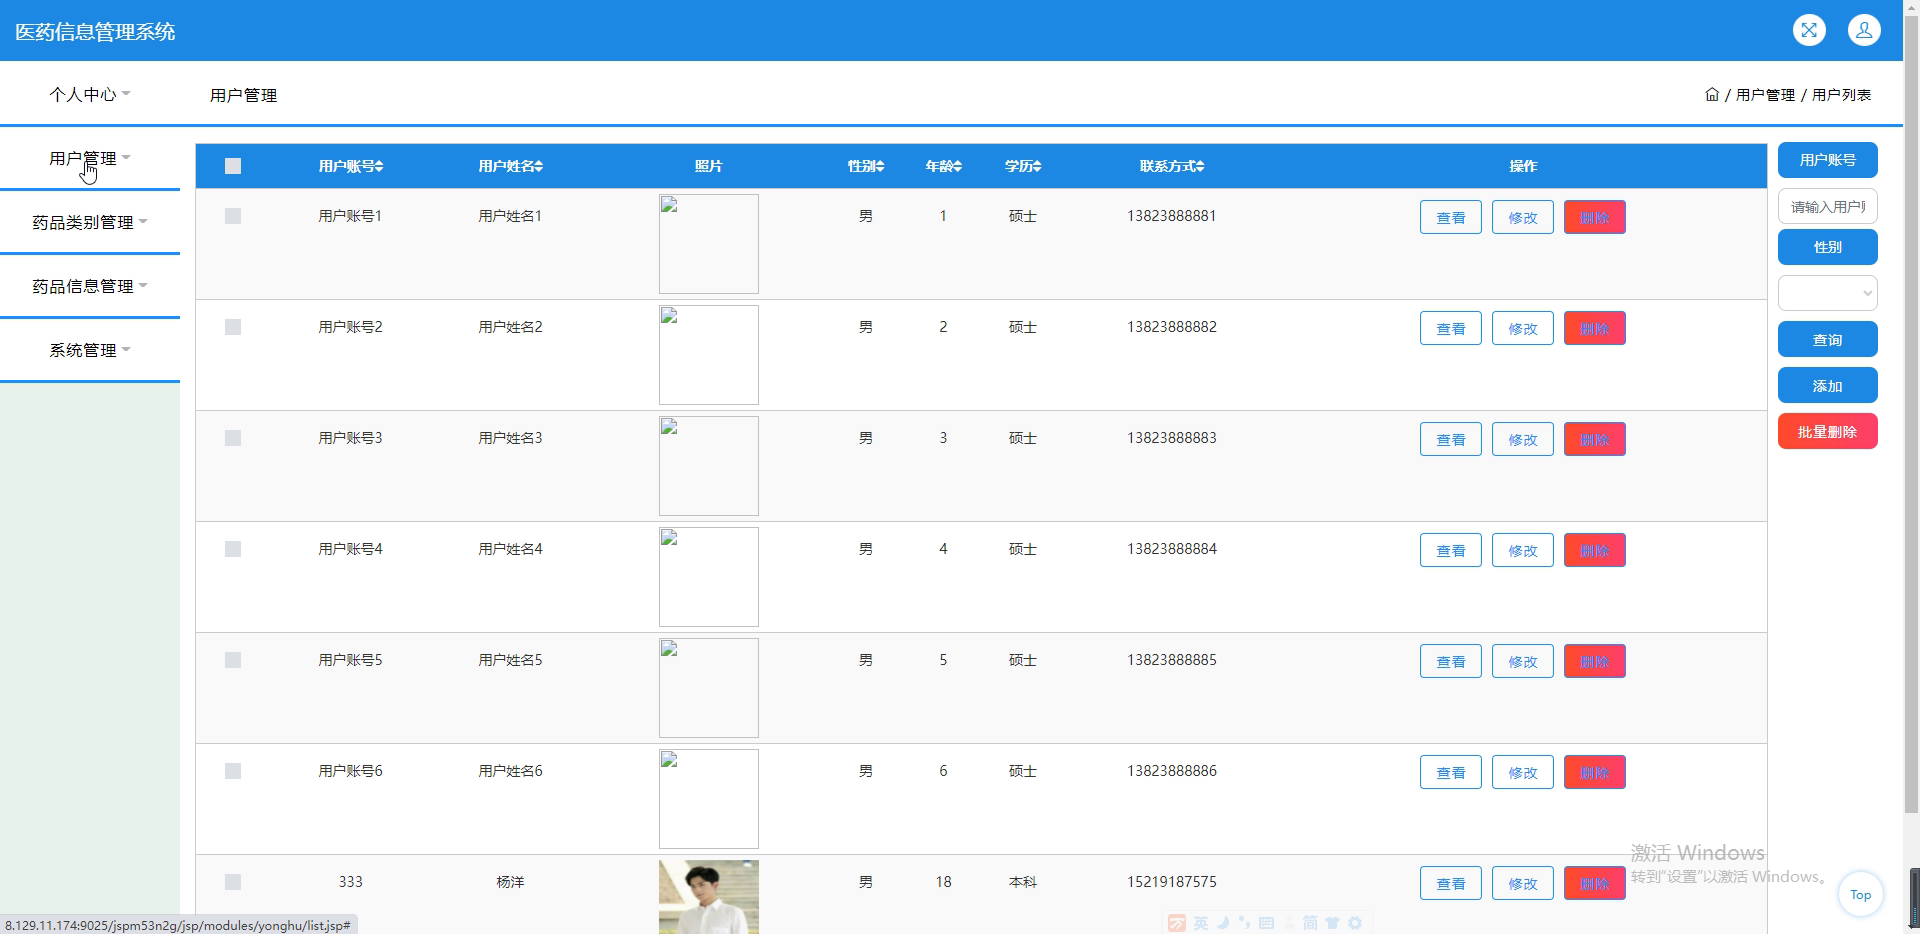Click 用户列表 in the breadcrumb
1920x934 pixels.
click(x=1841, y=94)
